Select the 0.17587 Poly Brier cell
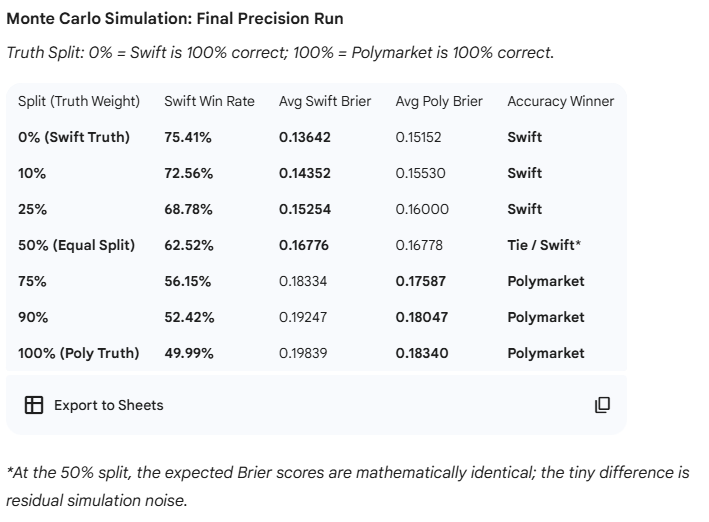Viewport: 709px width, 522px height. coord(421,281)
